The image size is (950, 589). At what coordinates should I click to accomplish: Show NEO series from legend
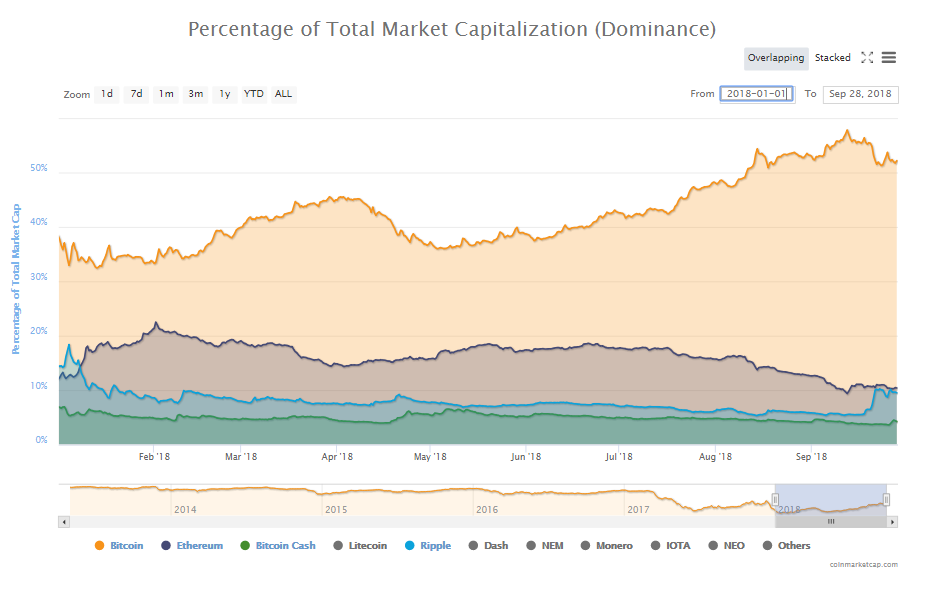click(x=726, y=546)
